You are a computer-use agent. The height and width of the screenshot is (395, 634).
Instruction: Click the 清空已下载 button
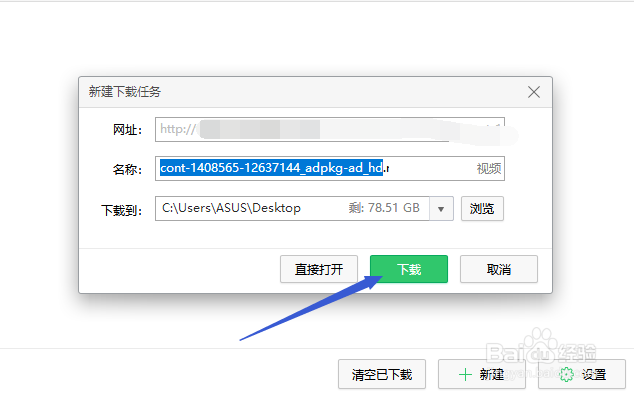[x=382, y=374]
